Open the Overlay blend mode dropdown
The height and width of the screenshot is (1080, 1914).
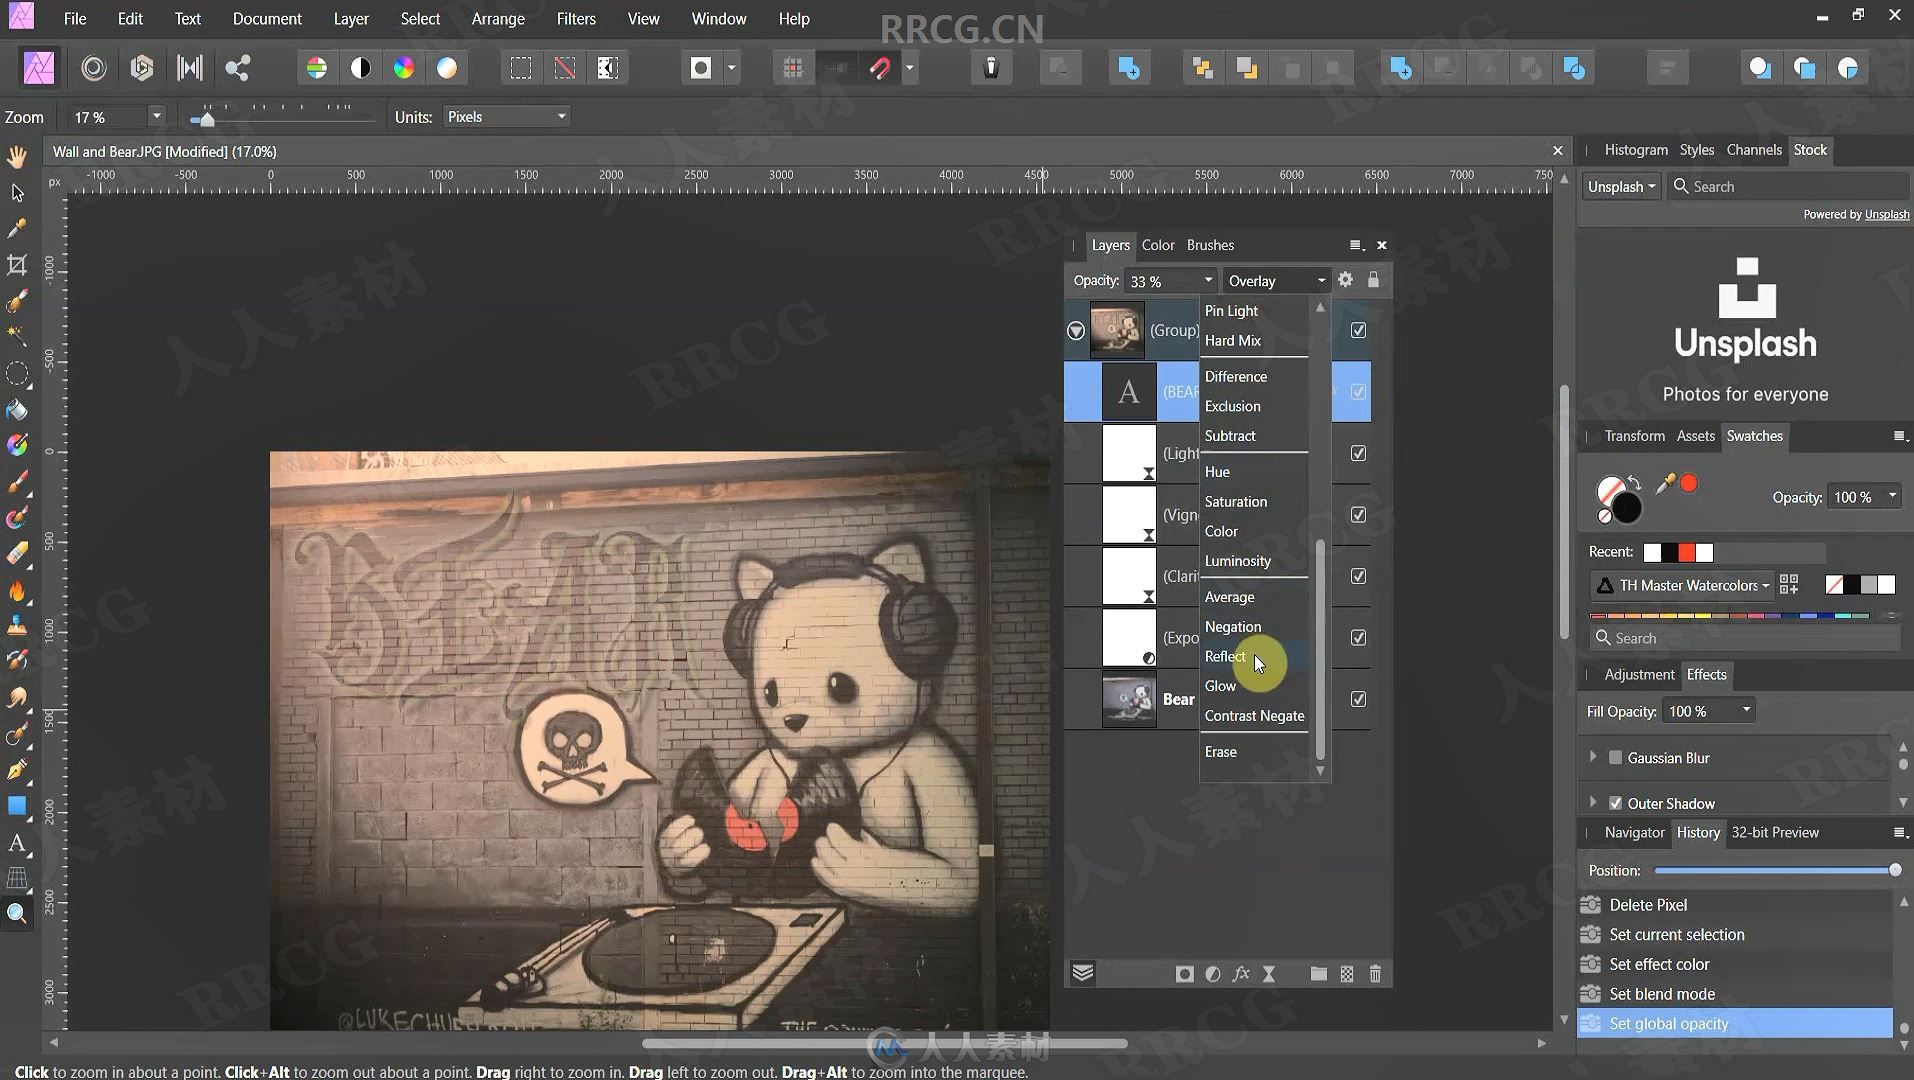1276,281
